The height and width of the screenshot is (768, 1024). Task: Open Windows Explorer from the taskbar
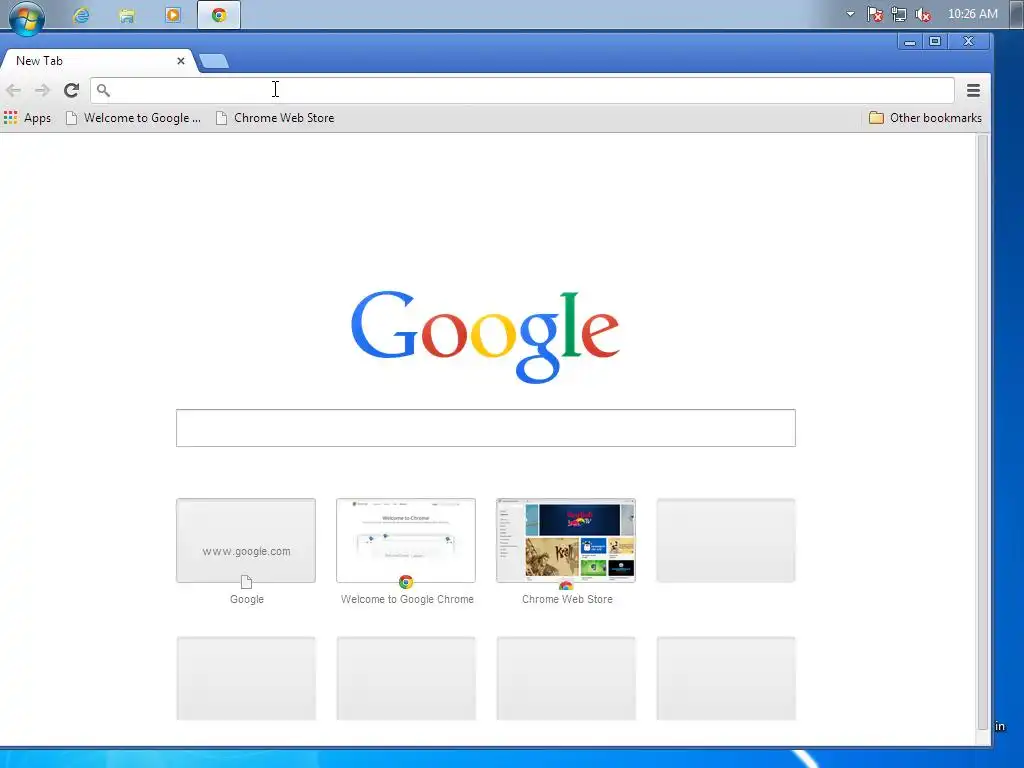click(127, 15)
